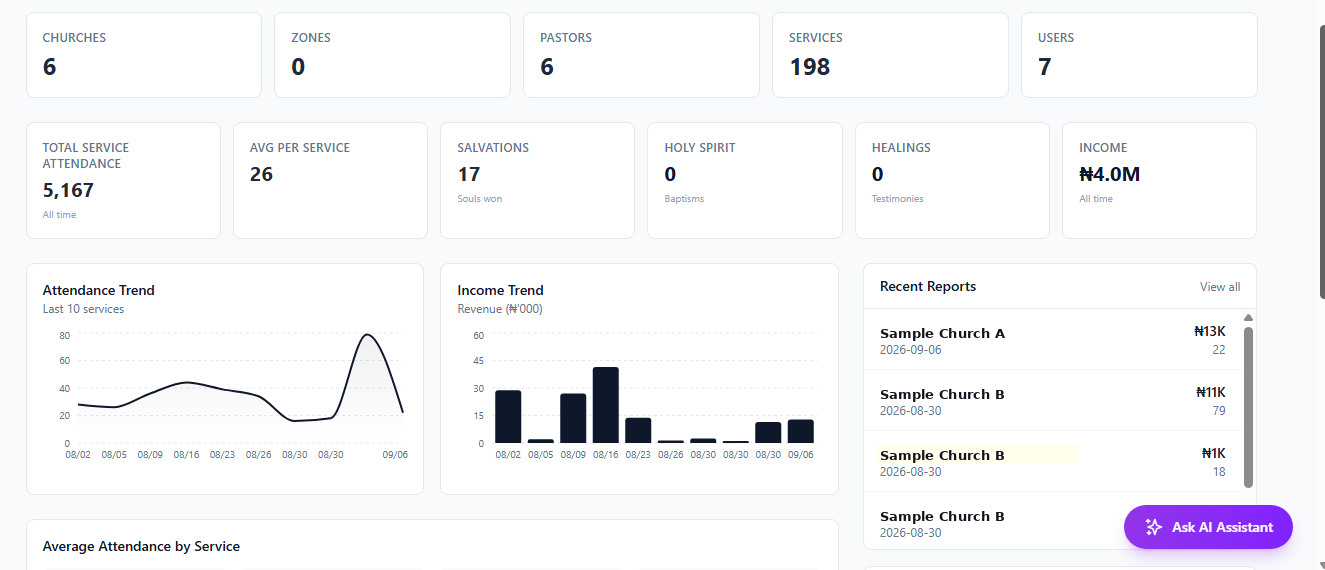Image resolution: width=1325 pixels, height=570 pixels.
Task: Click the Attendance Trend chart title
Action: (x=98, y=290)
